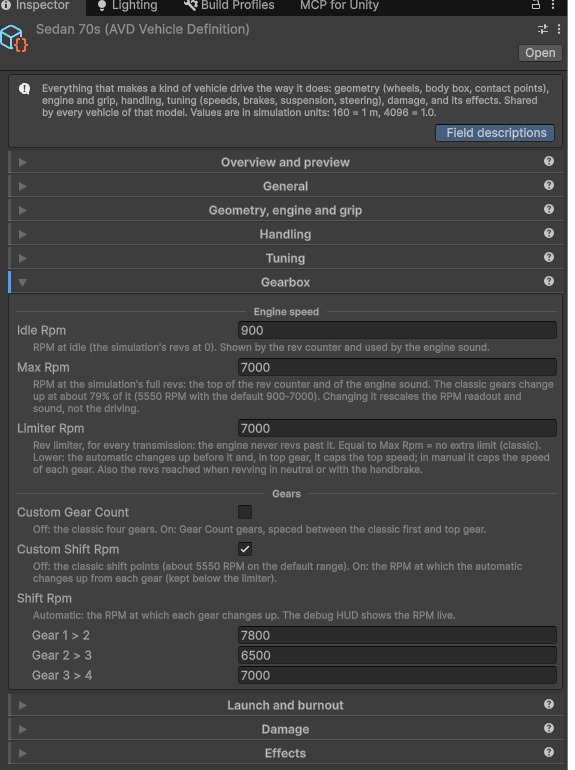575x770 pixels.
Task: Show help for Effects section
Action: pyautogui.click(x=549, y=752)
